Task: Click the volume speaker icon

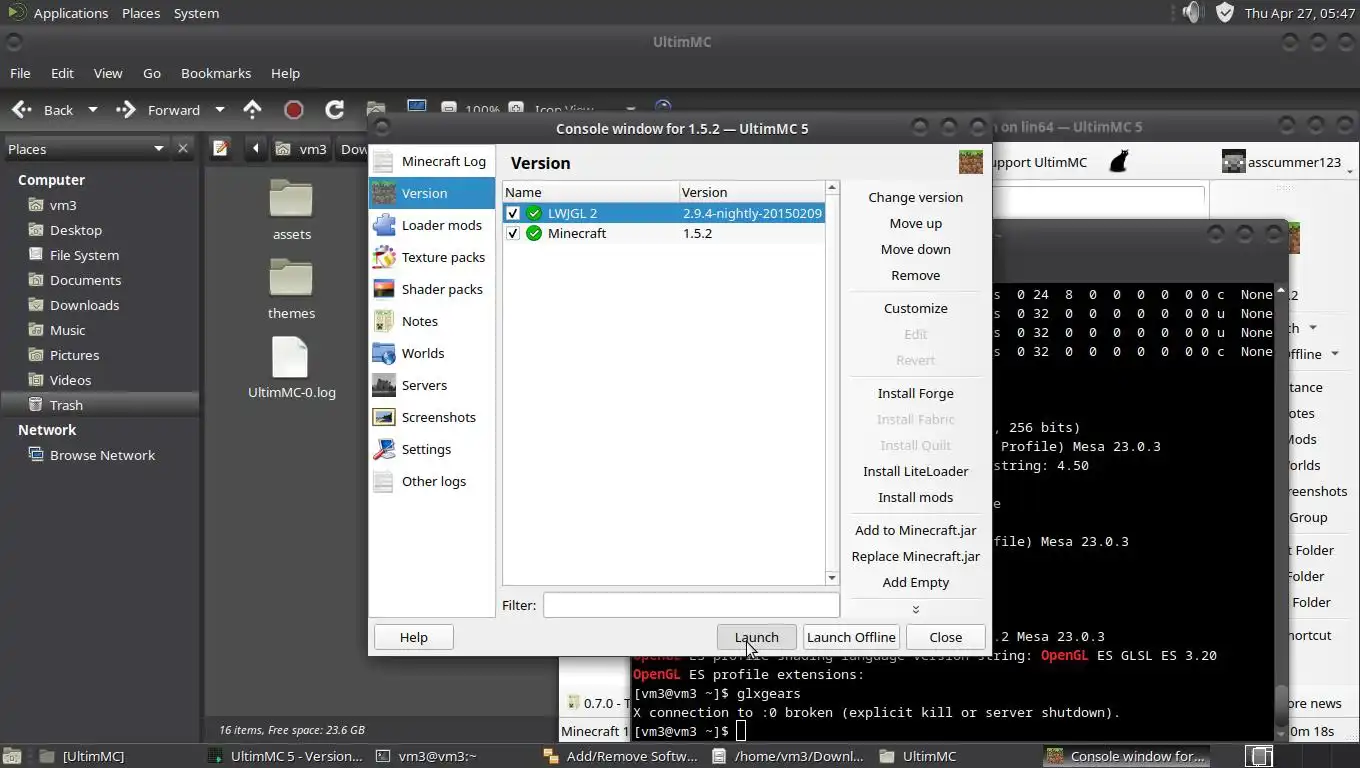Action: click(1190, 13)
